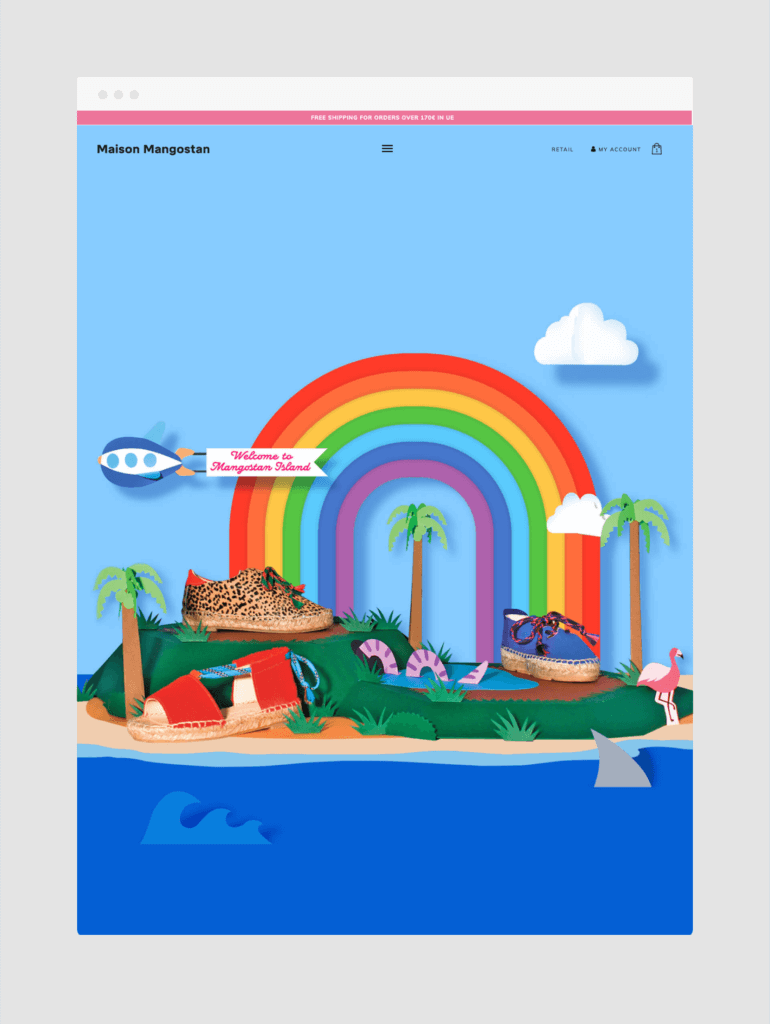
Task: Click the purple sea serpent in pond
Action: (419, 662)
